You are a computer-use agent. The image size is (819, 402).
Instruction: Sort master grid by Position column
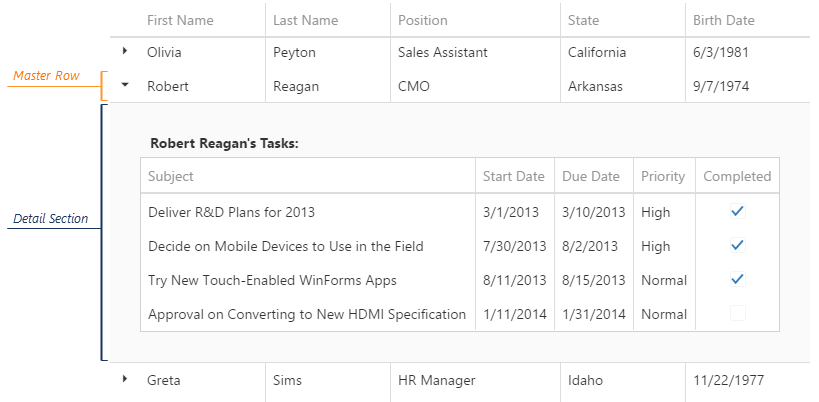423,20
